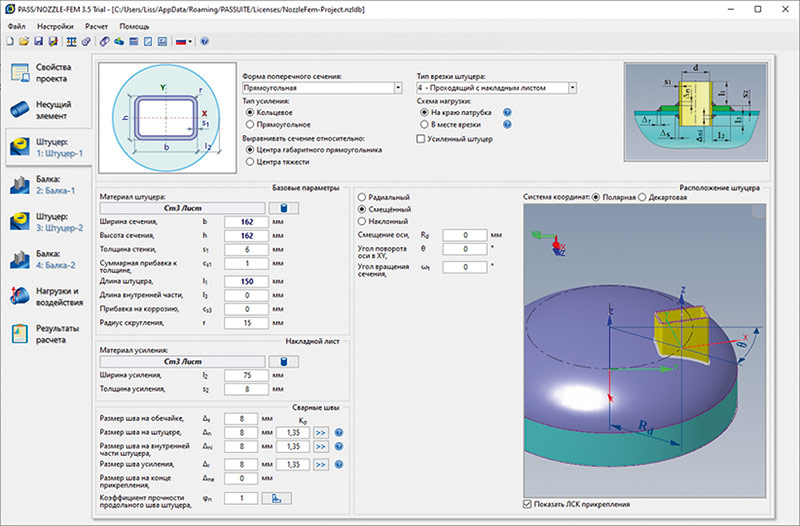This screenshot has width=800, height=526.
Task: Click the blue shell with arrow toolbar icon
Action: (x=119, y=42)
